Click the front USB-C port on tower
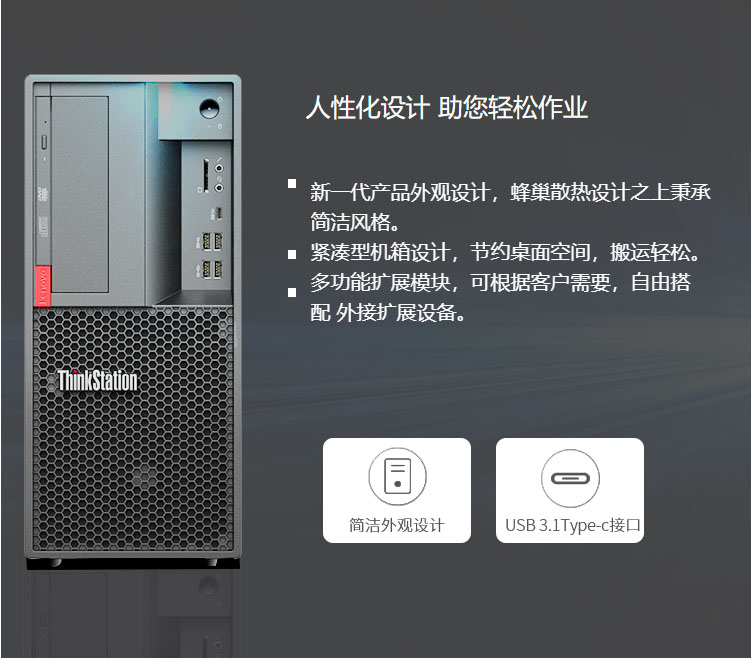Viewport: 752px width, 658px height. click(218, 212)
